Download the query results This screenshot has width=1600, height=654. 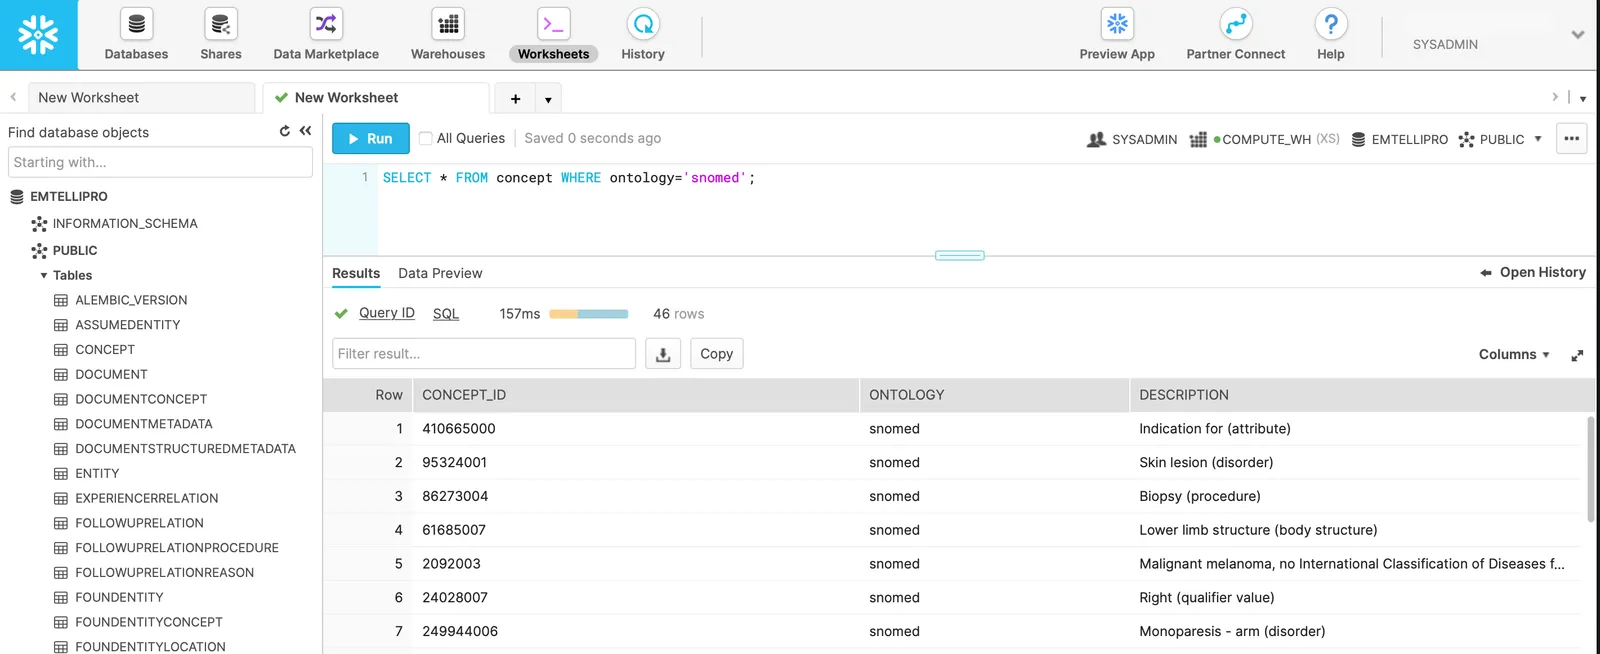pyautogui.click(x=663, y=354)
